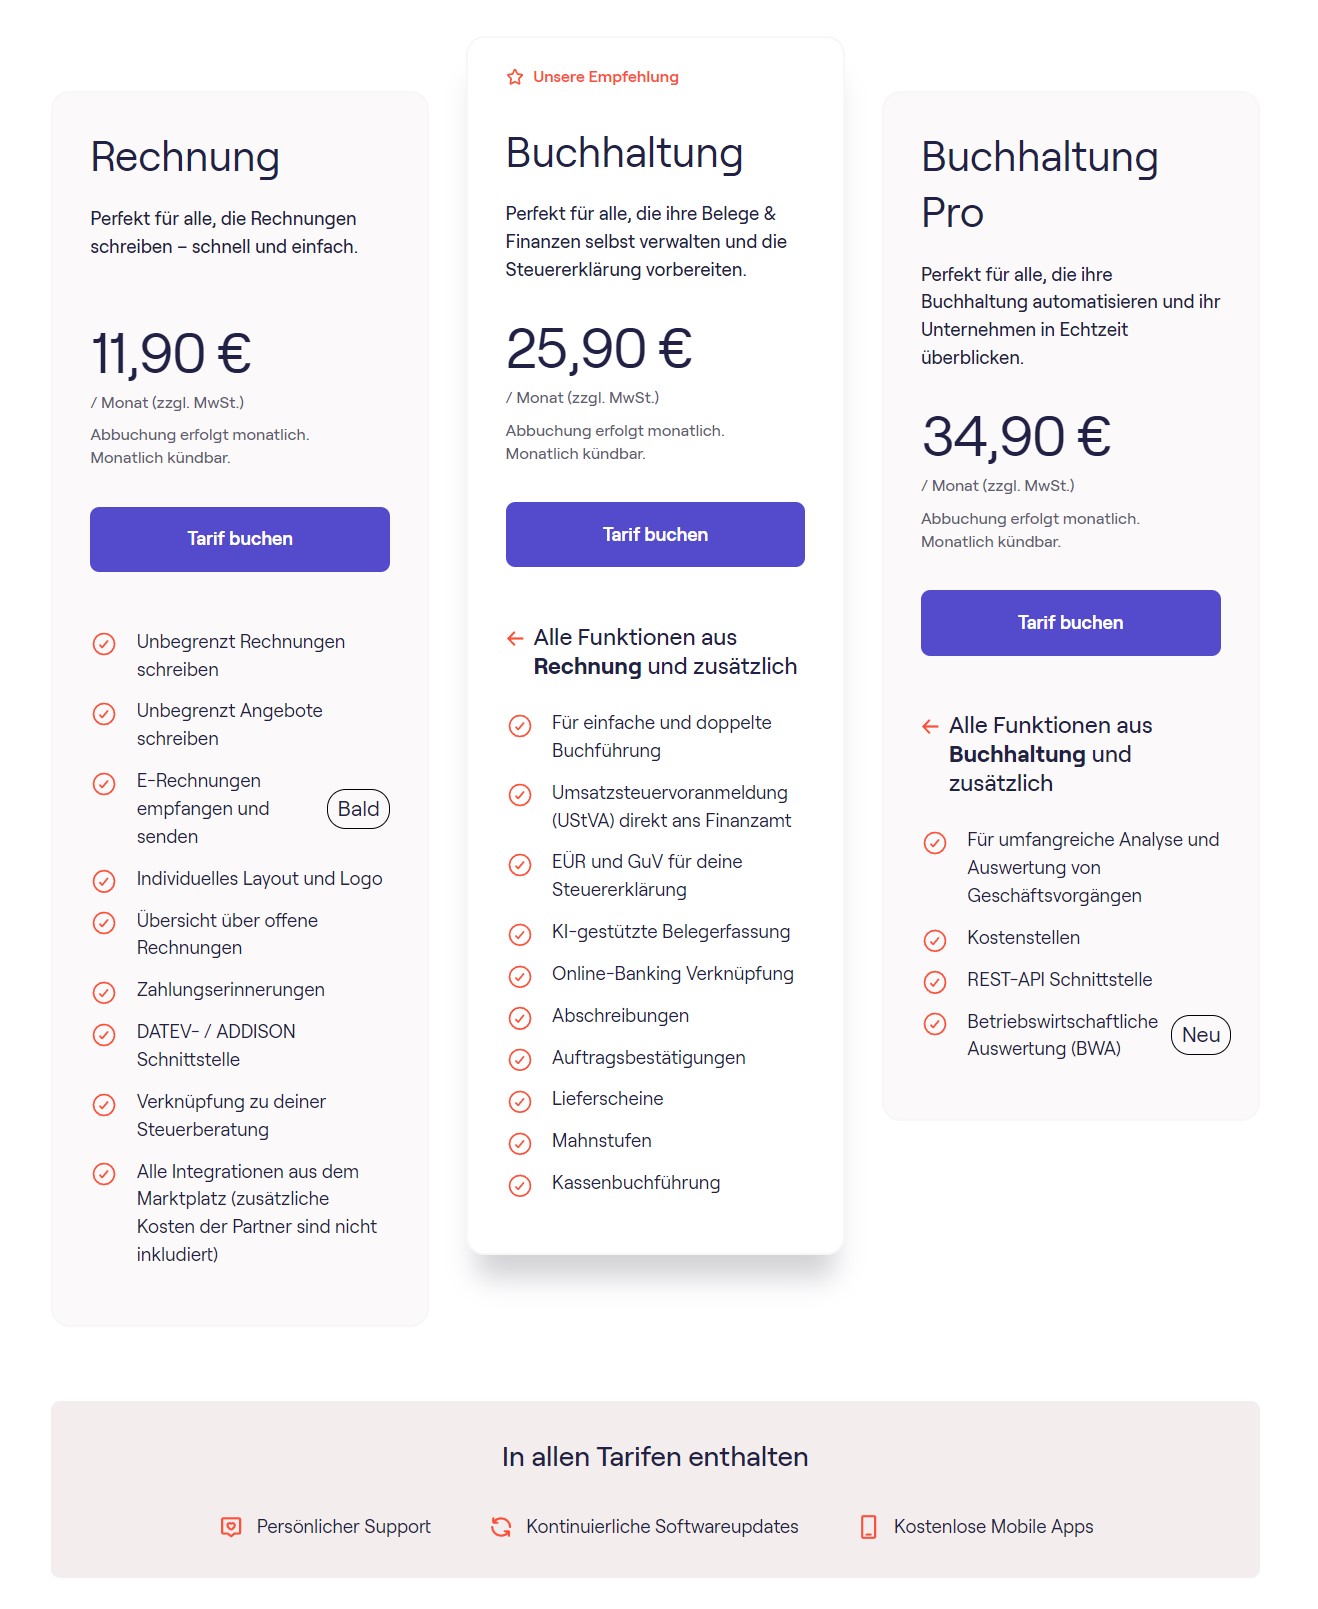Click the checkmark beside Unbegrenzt Rechnungen schreiben
Image resolution: width=1318 pixels, height=1609 pixels.
[x=104, y=644]
